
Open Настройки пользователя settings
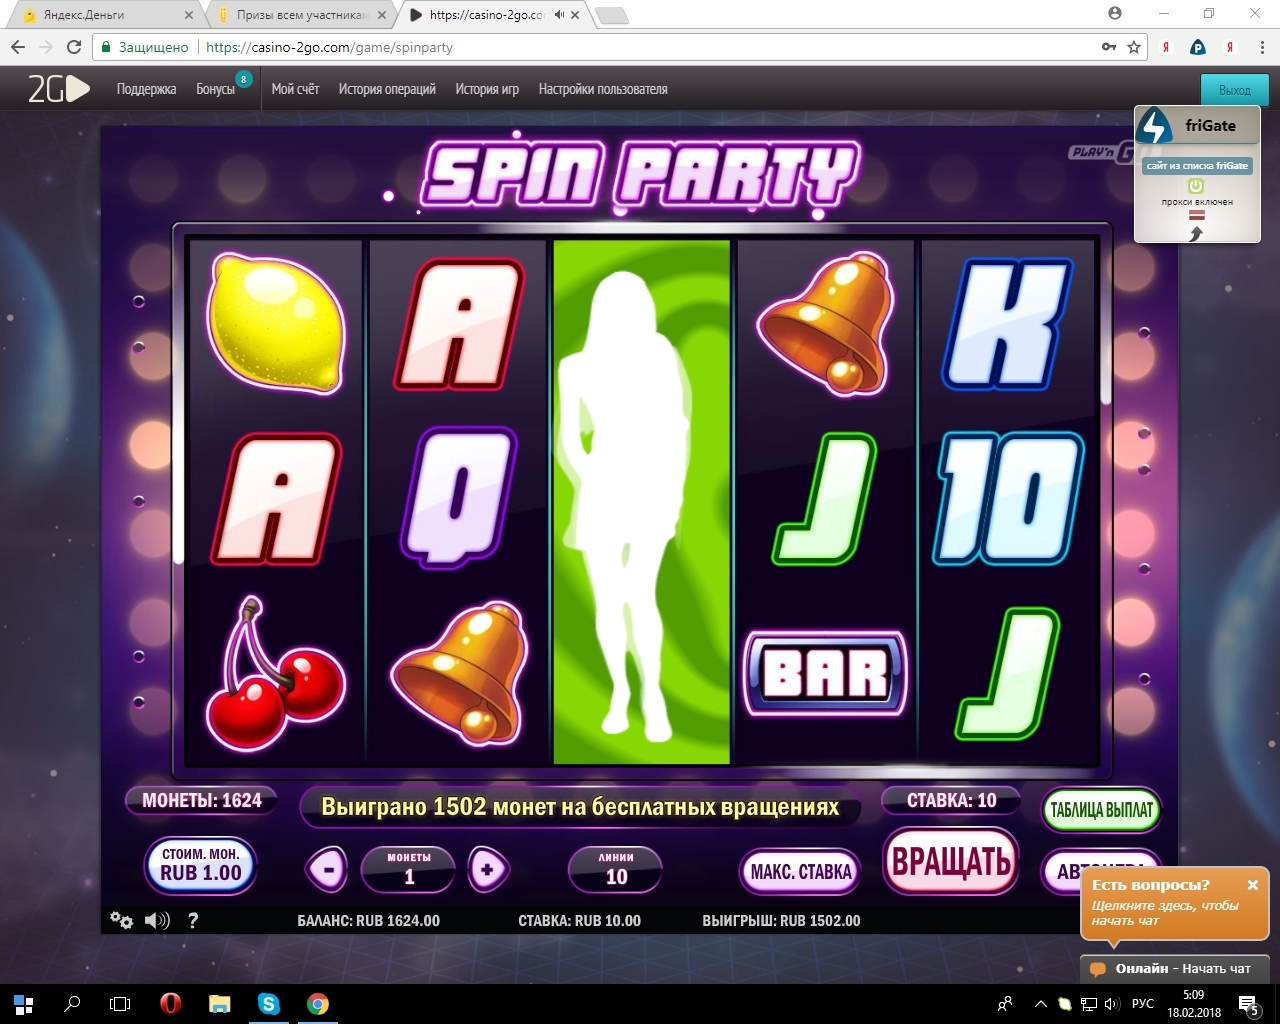pyautogui.click(x=603, y=89)
